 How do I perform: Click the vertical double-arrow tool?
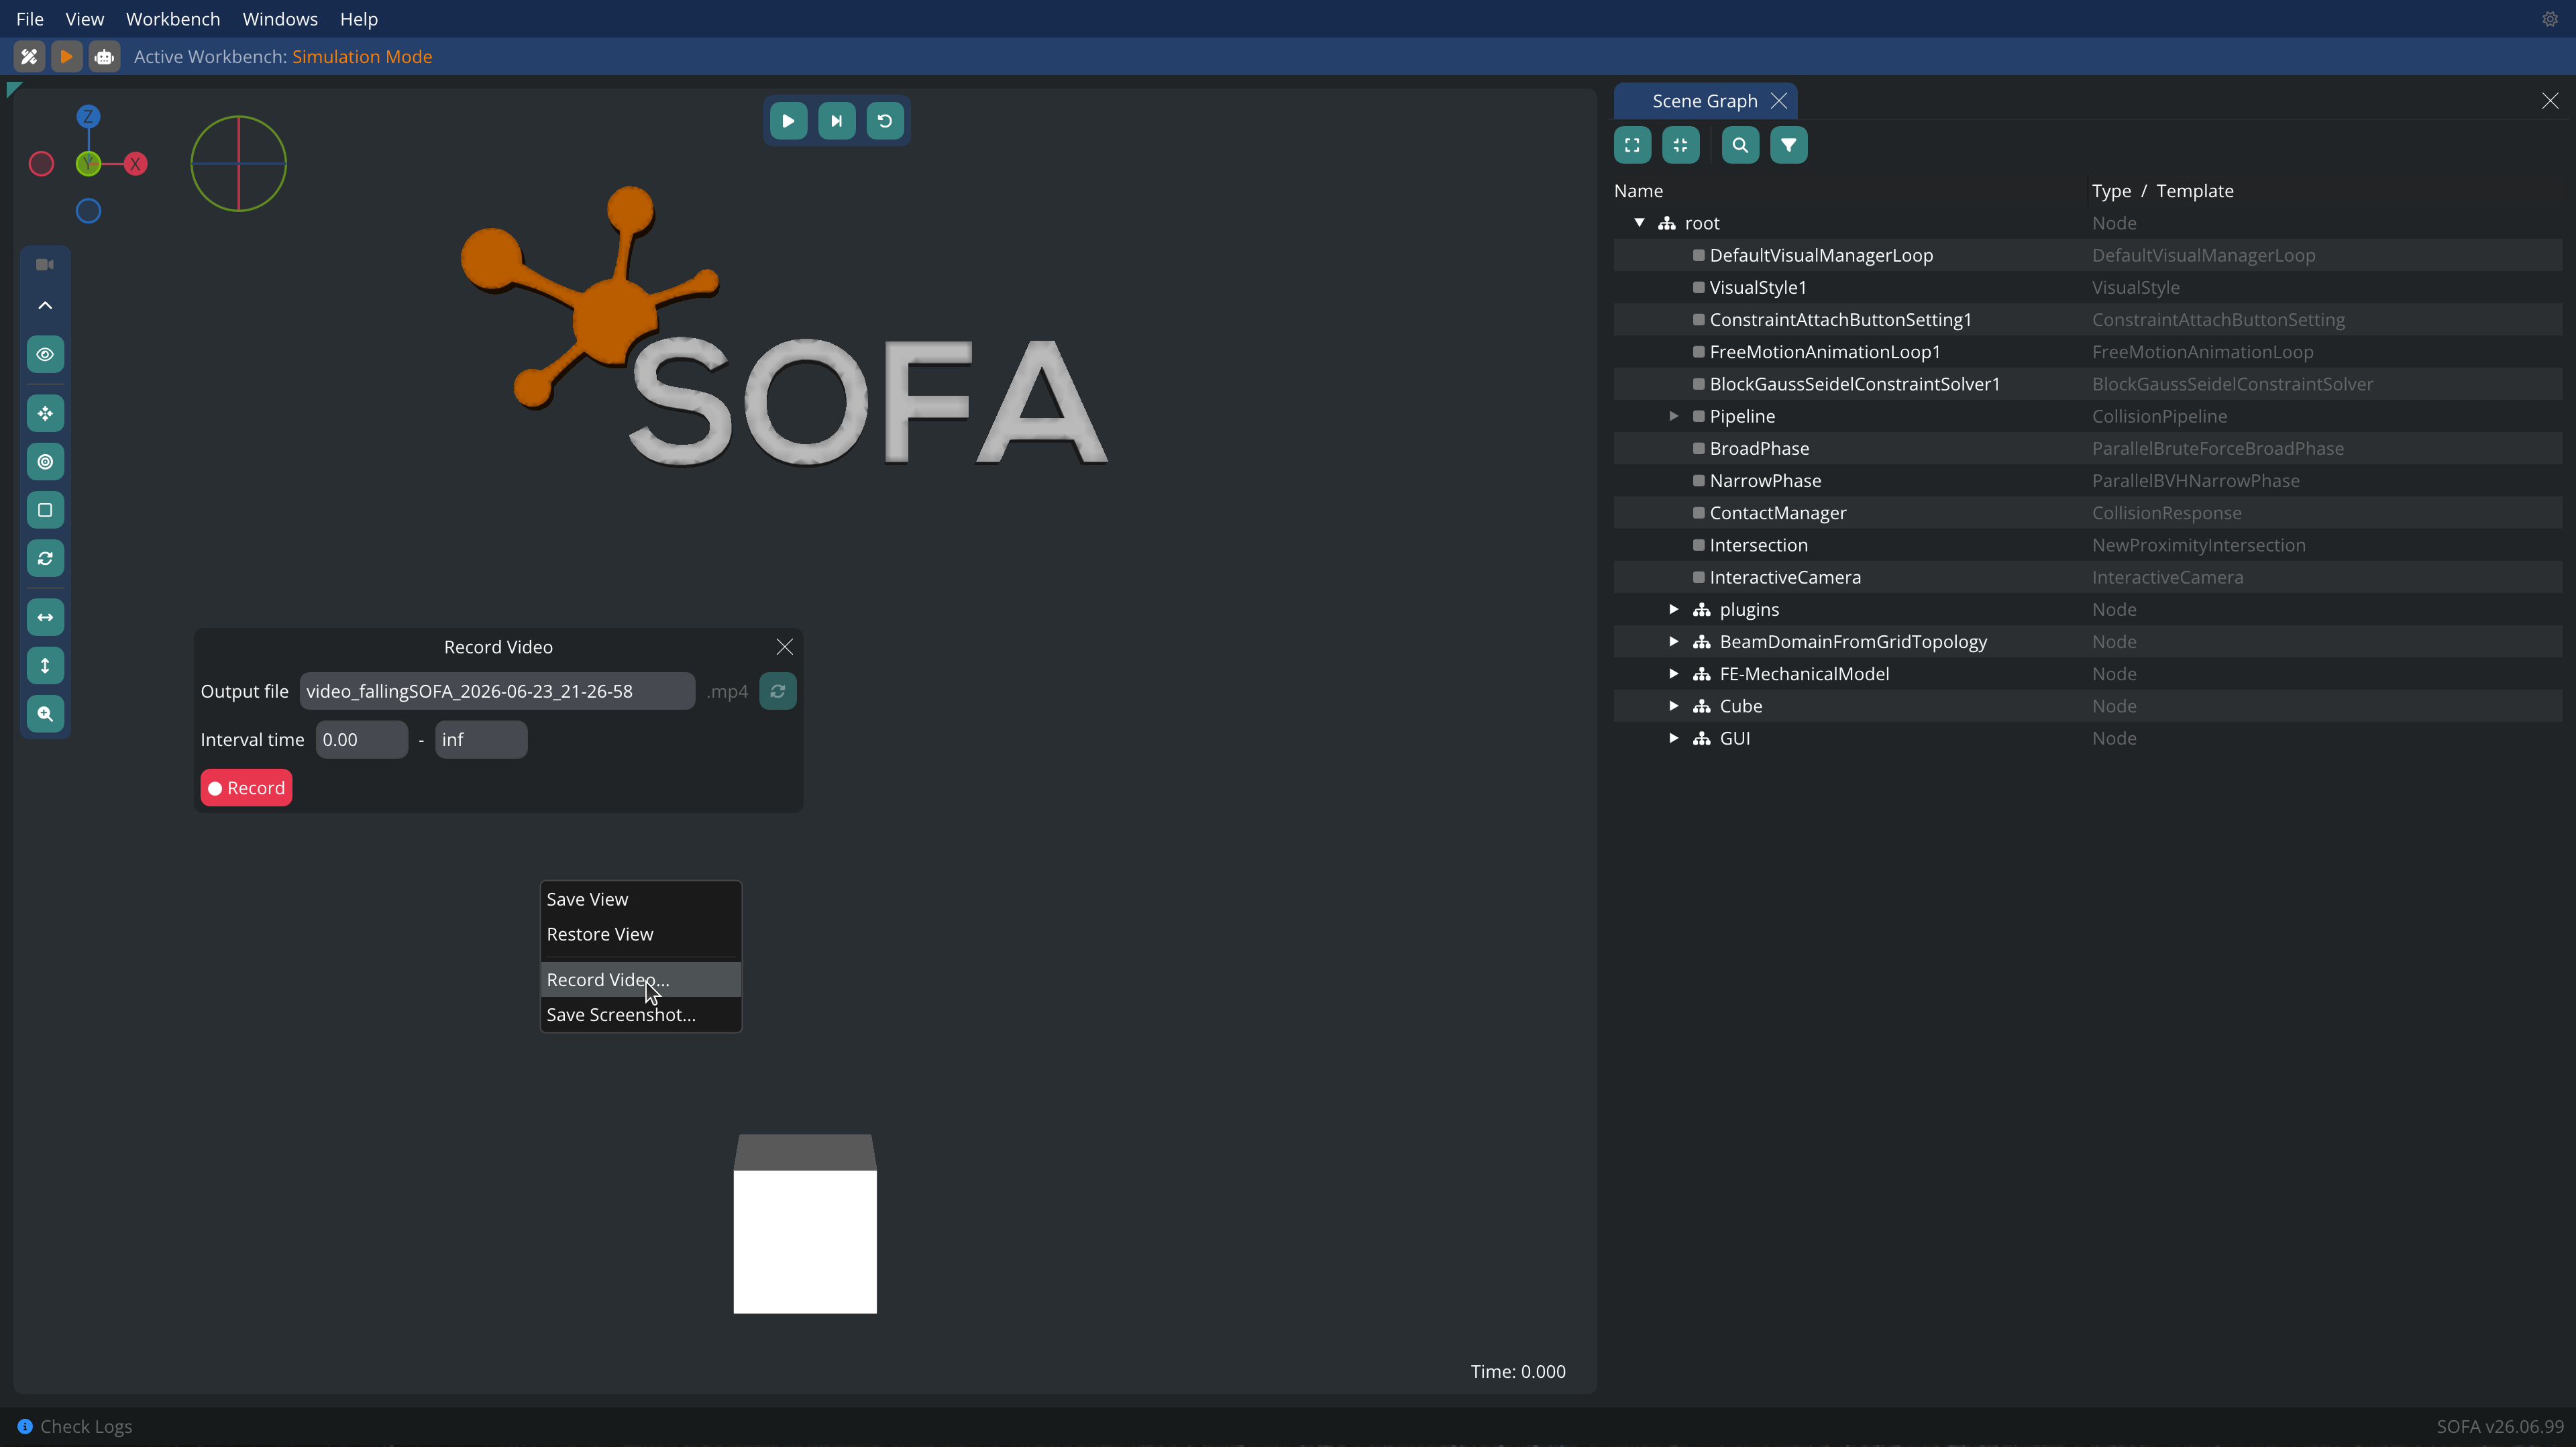click(45, 665)
